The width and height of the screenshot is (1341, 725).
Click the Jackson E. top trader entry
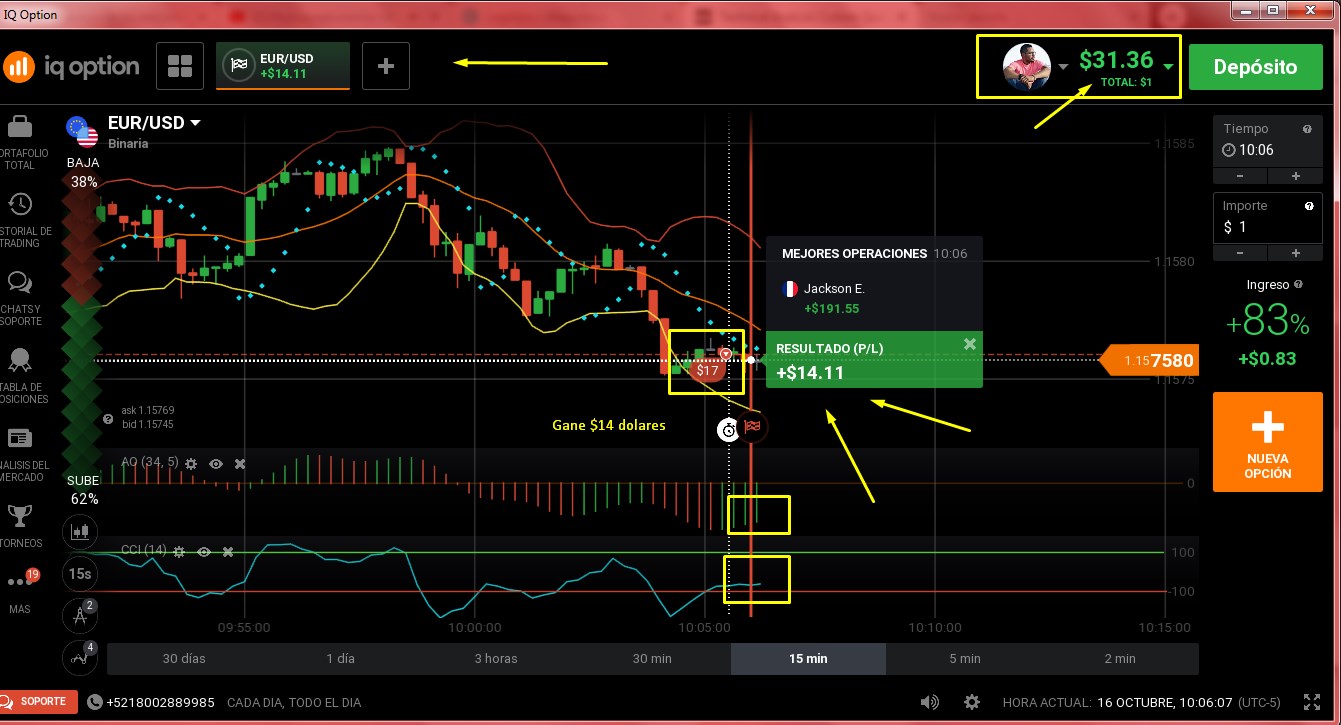coord(873,298)
